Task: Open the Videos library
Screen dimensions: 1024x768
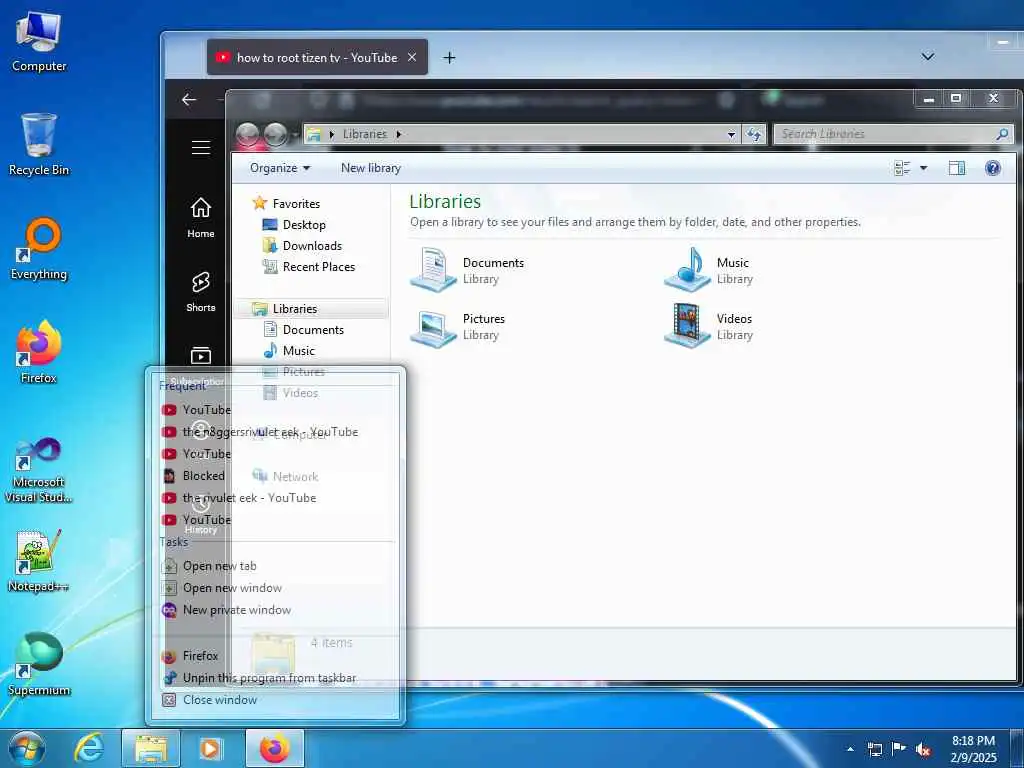Action: tap(709, 327)
